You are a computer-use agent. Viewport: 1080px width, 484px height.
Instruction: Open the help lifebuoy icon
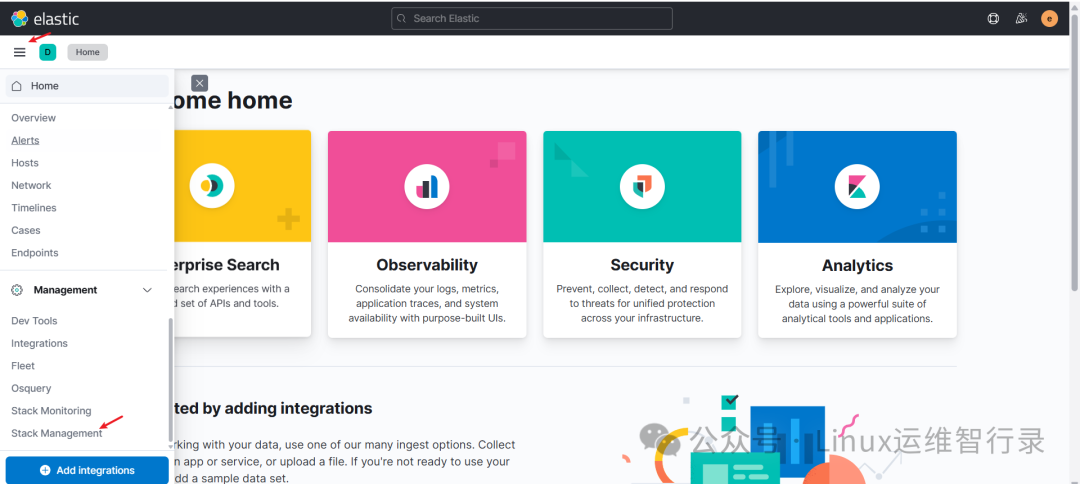[993, 19]
